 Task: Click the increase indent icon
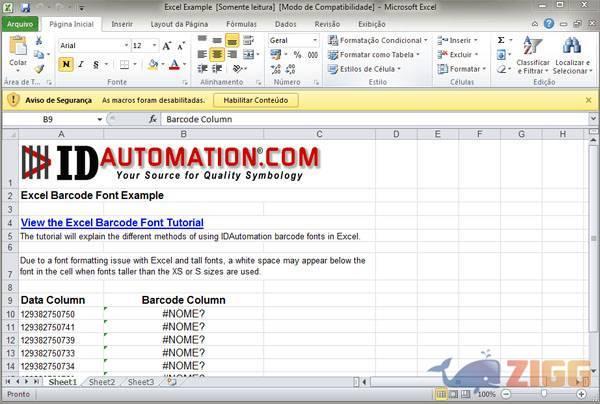217,69
